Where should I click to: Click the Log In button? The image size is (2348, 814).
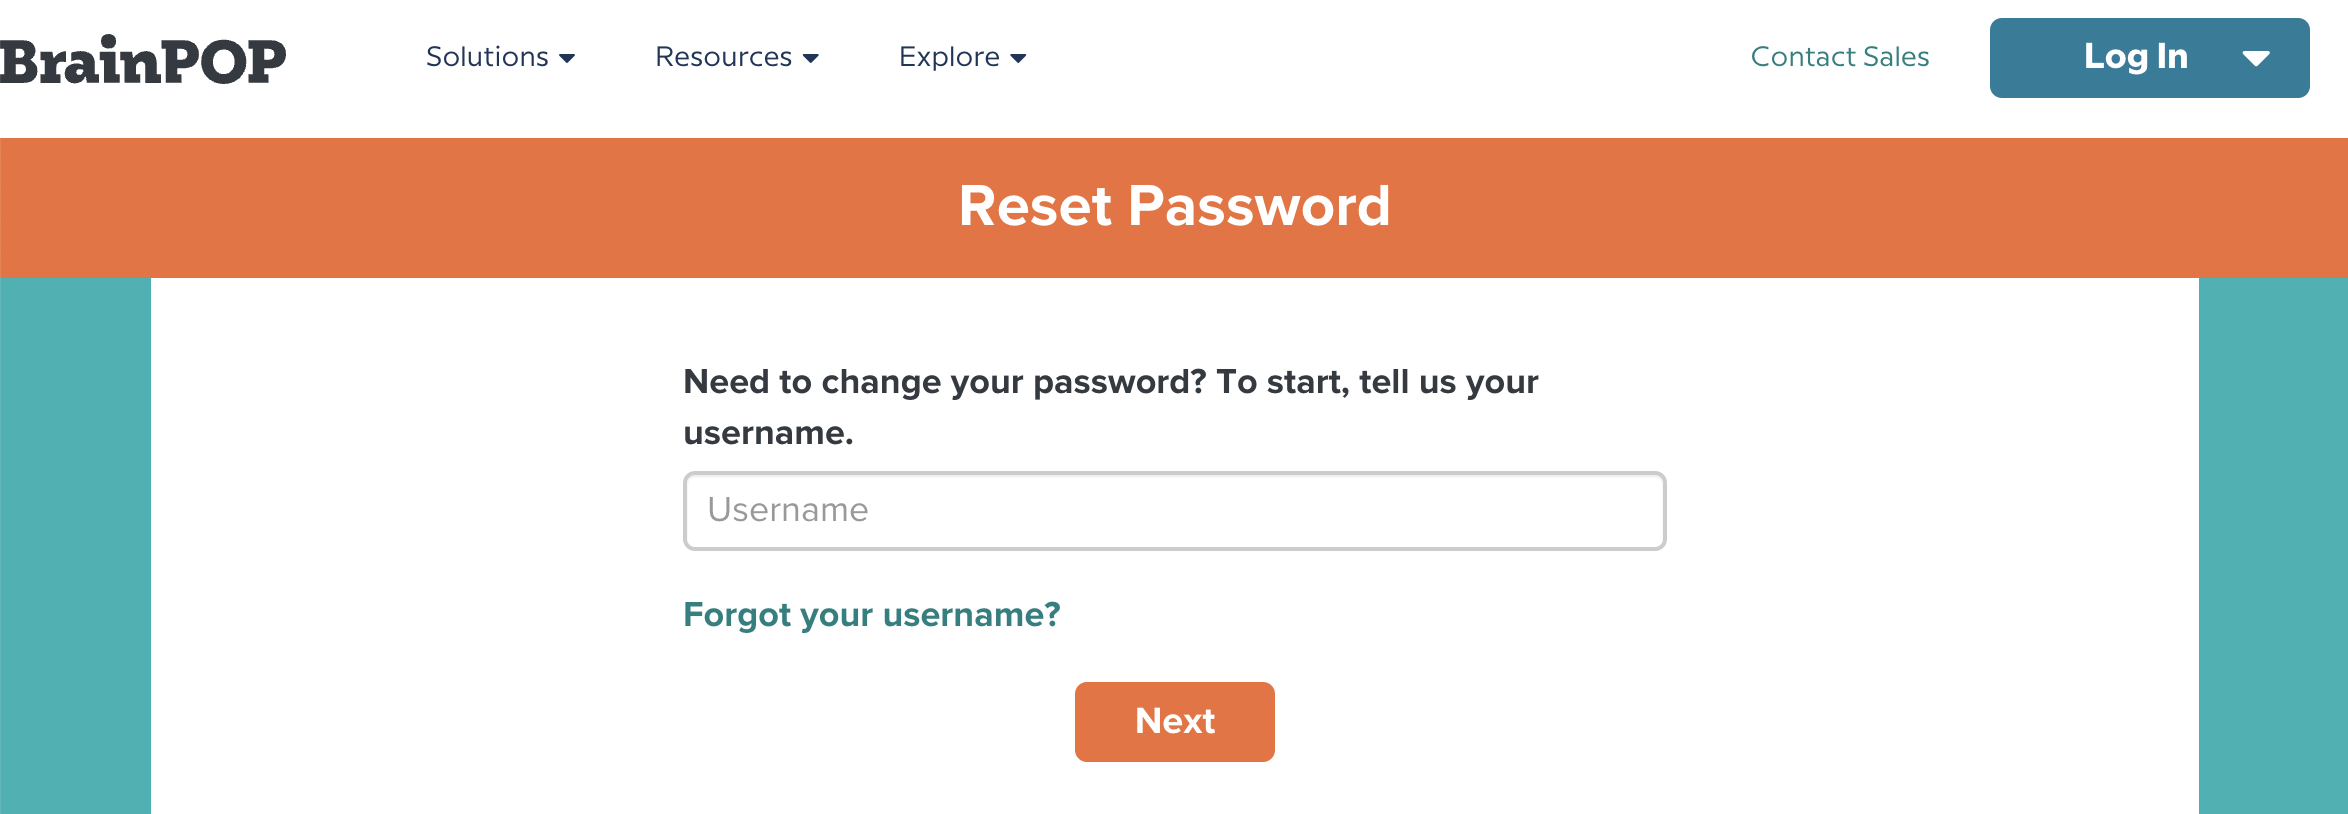click(x=2134, y=57)
